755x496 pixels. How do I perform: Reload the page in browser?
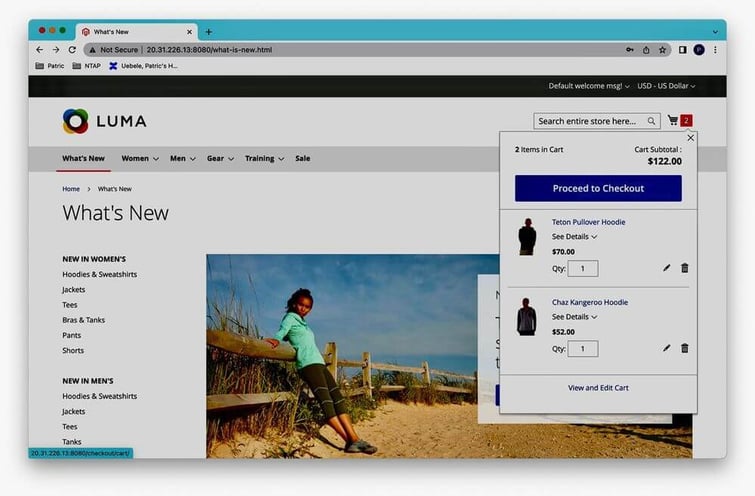[x=72, y=49]
